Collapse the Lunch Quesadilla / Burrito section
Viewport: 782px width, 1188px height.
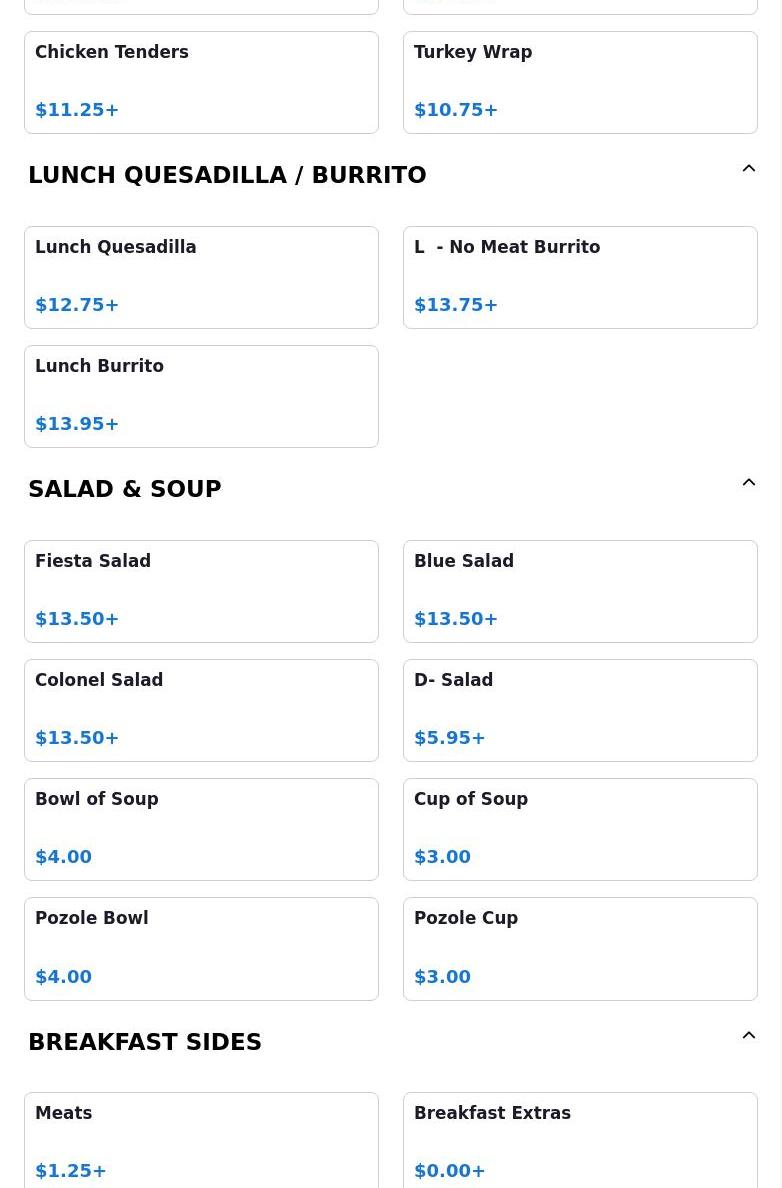coord(748,169)
